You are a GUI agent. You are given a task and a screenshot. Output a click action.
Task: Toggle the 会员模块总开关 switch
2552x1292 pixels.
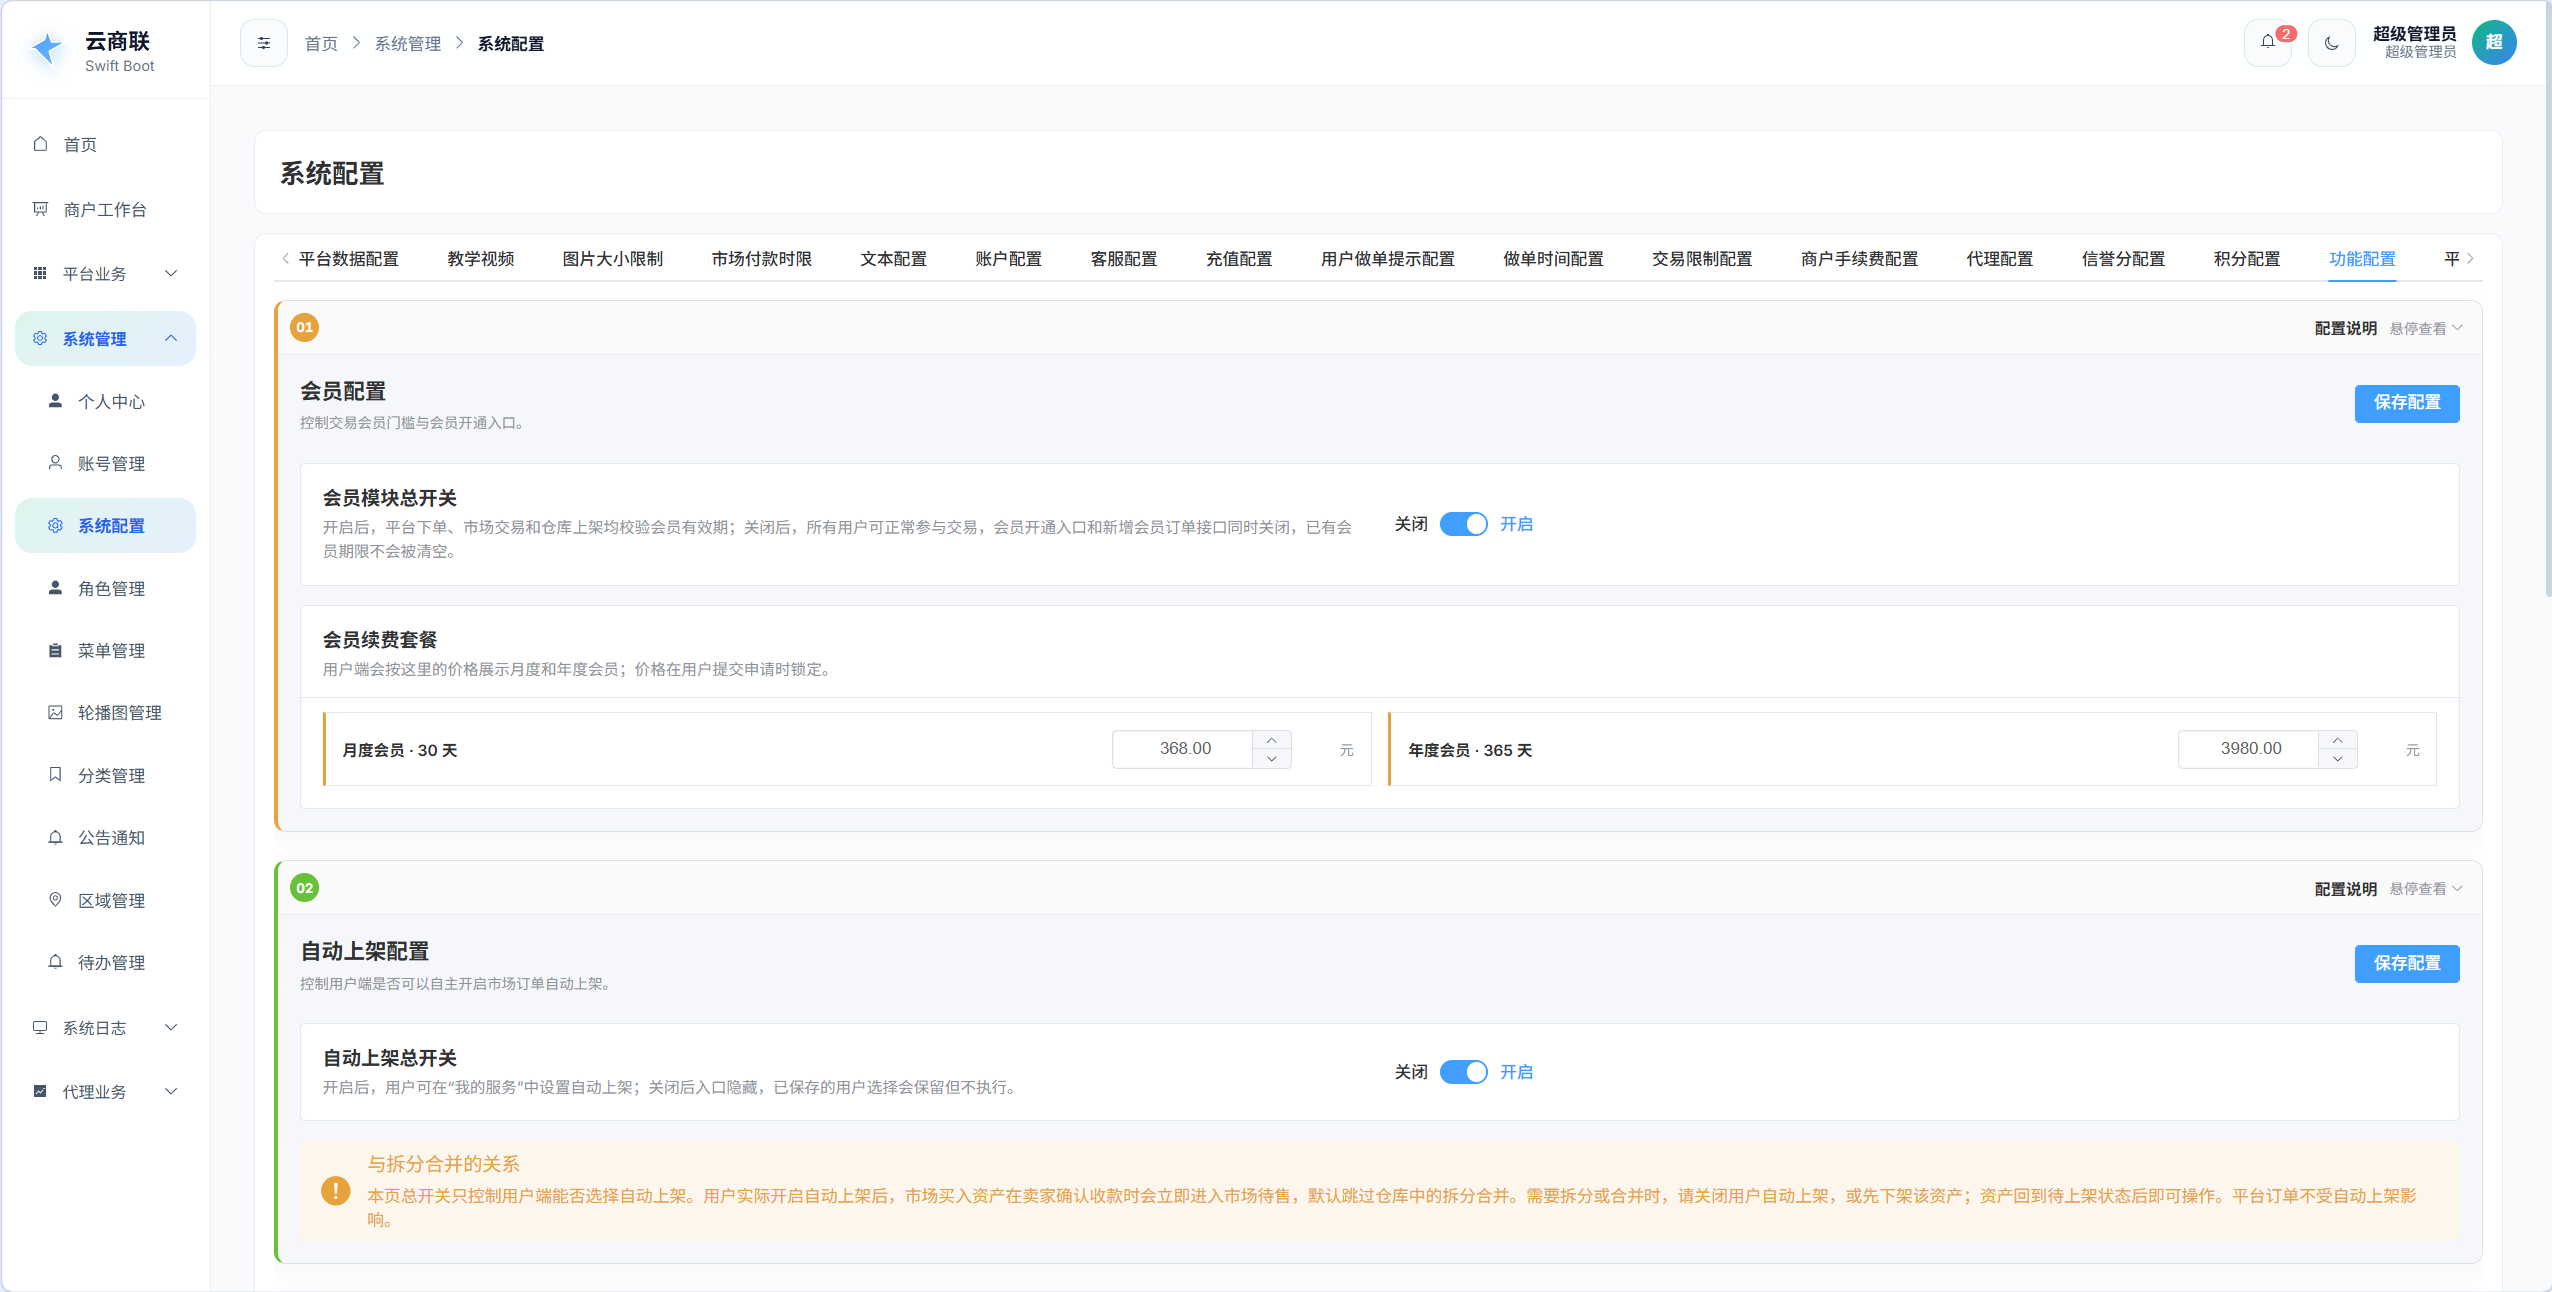[1463, 524]
